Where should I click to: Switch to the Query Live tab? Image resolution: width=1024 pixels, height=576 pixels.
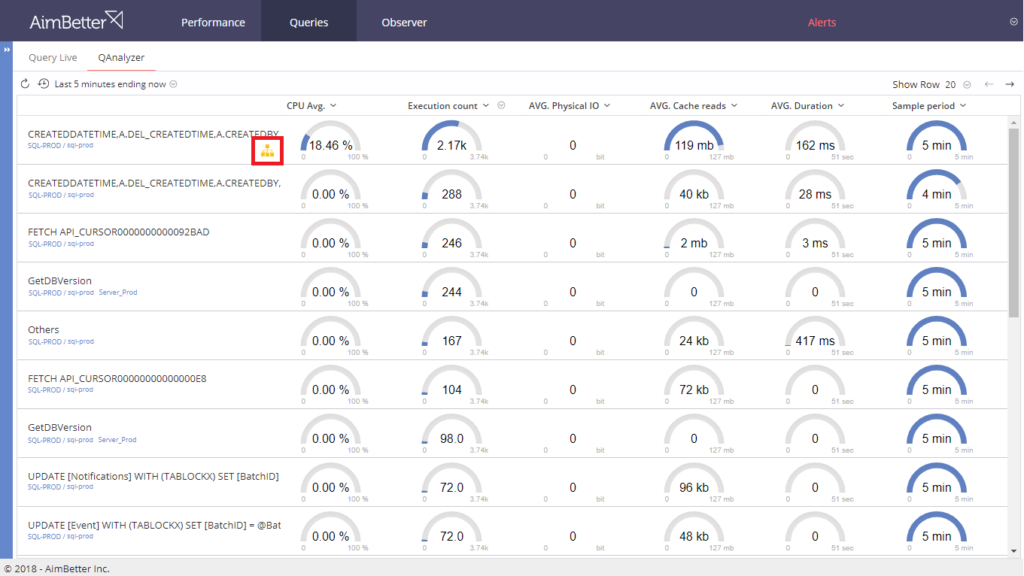point(52,58)
